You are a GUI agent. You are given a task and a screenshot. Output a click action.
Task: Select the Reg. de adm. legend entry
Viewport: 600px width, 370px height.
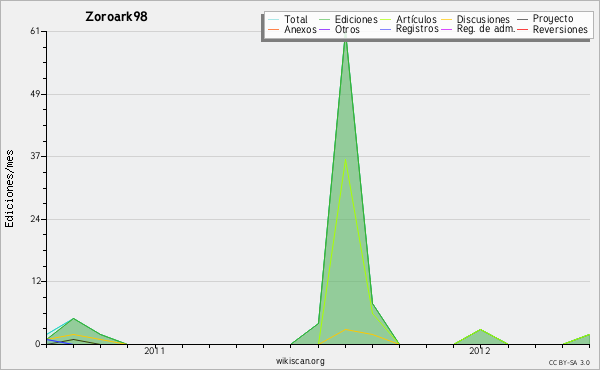pos(486,29)
